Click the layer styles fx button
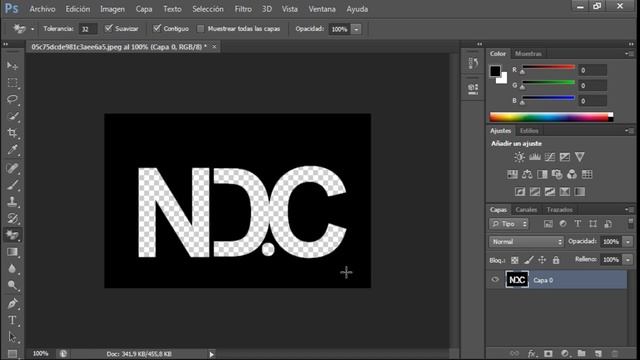This screenshot has height=360, width=640. (x=531, y=353)
